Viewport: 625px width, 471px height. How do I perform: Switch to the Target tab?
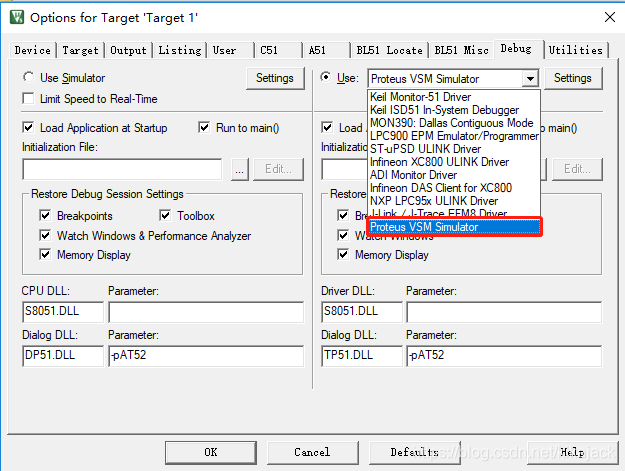coord(80,50)
